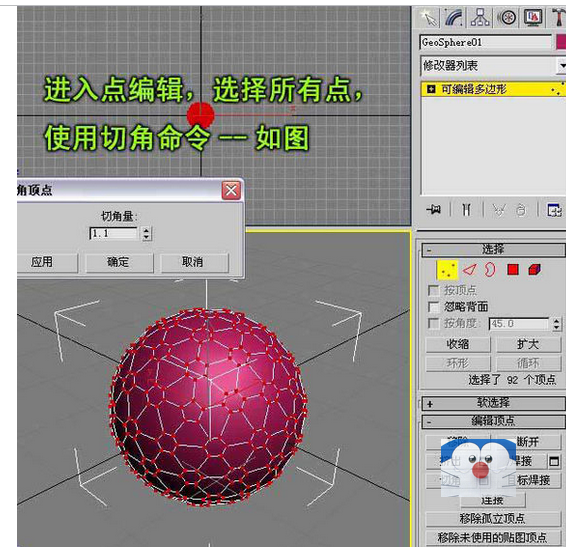This screenshot has height=547, width=566.
Task: Select Polygon sub-object level icon
Action: pyautogui.click(x=513, y=270)
